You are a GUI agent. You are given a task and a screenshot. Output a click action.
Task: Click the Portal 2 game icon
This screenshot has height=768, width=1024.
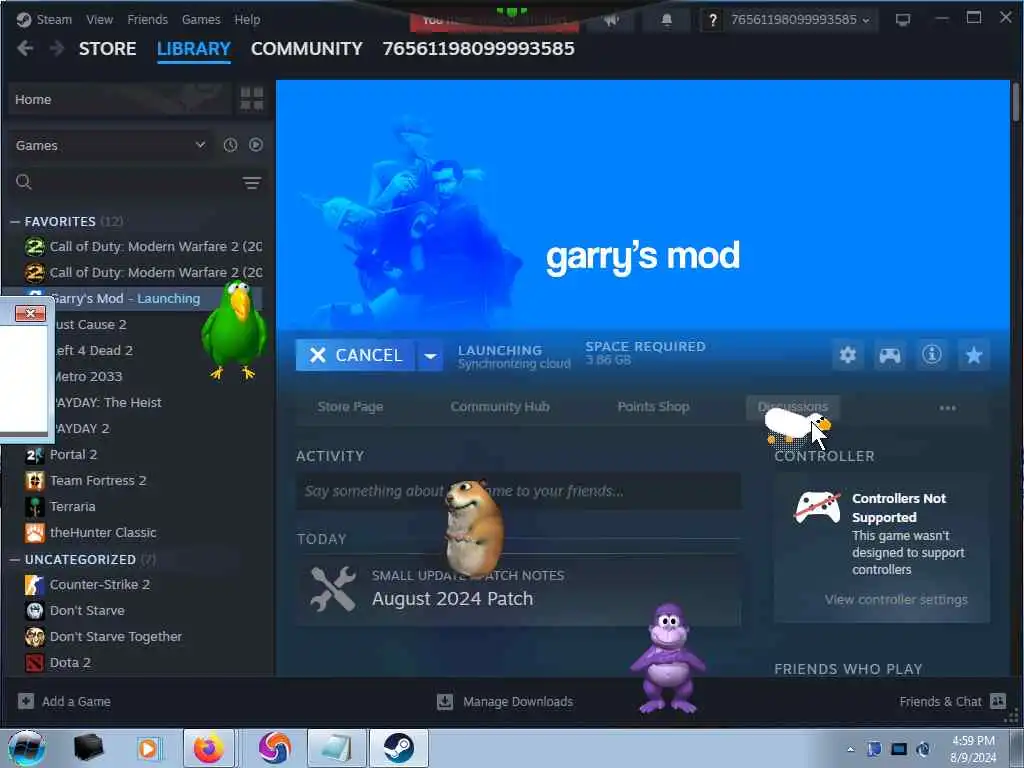point(35,455)
